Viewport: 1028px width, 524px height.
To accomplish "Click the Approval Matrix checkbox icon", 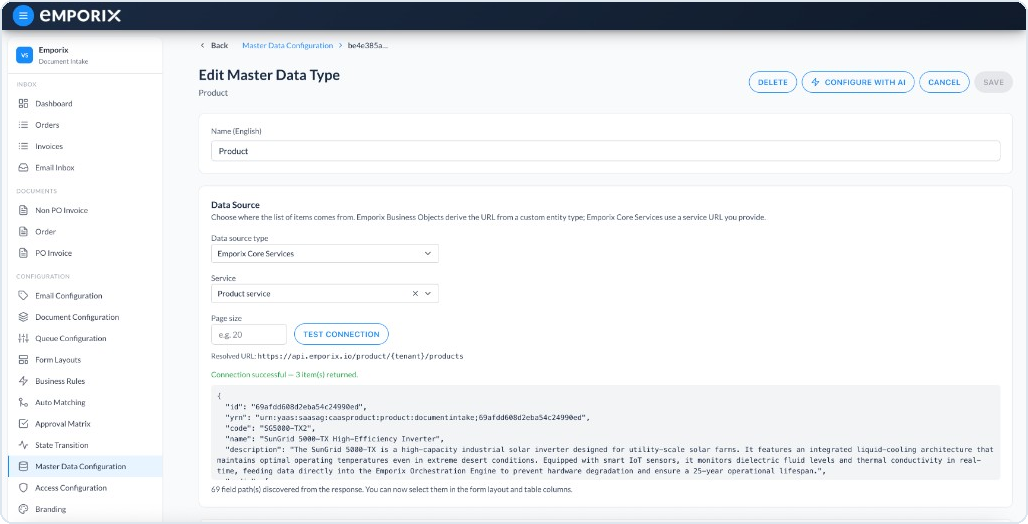I will click(23, 424).
